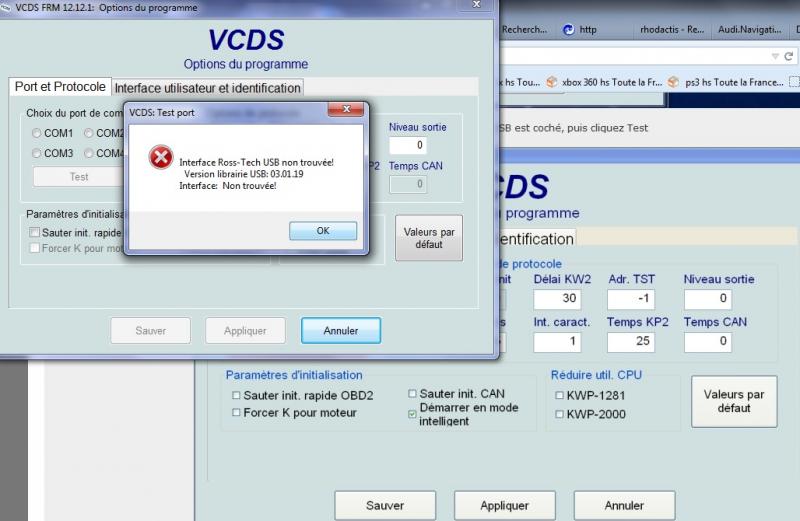This screenshot has height=521, width=800.
Task: Click Niveau sortie field in front window
Action: pyautogui.click(x=408, y=145)
